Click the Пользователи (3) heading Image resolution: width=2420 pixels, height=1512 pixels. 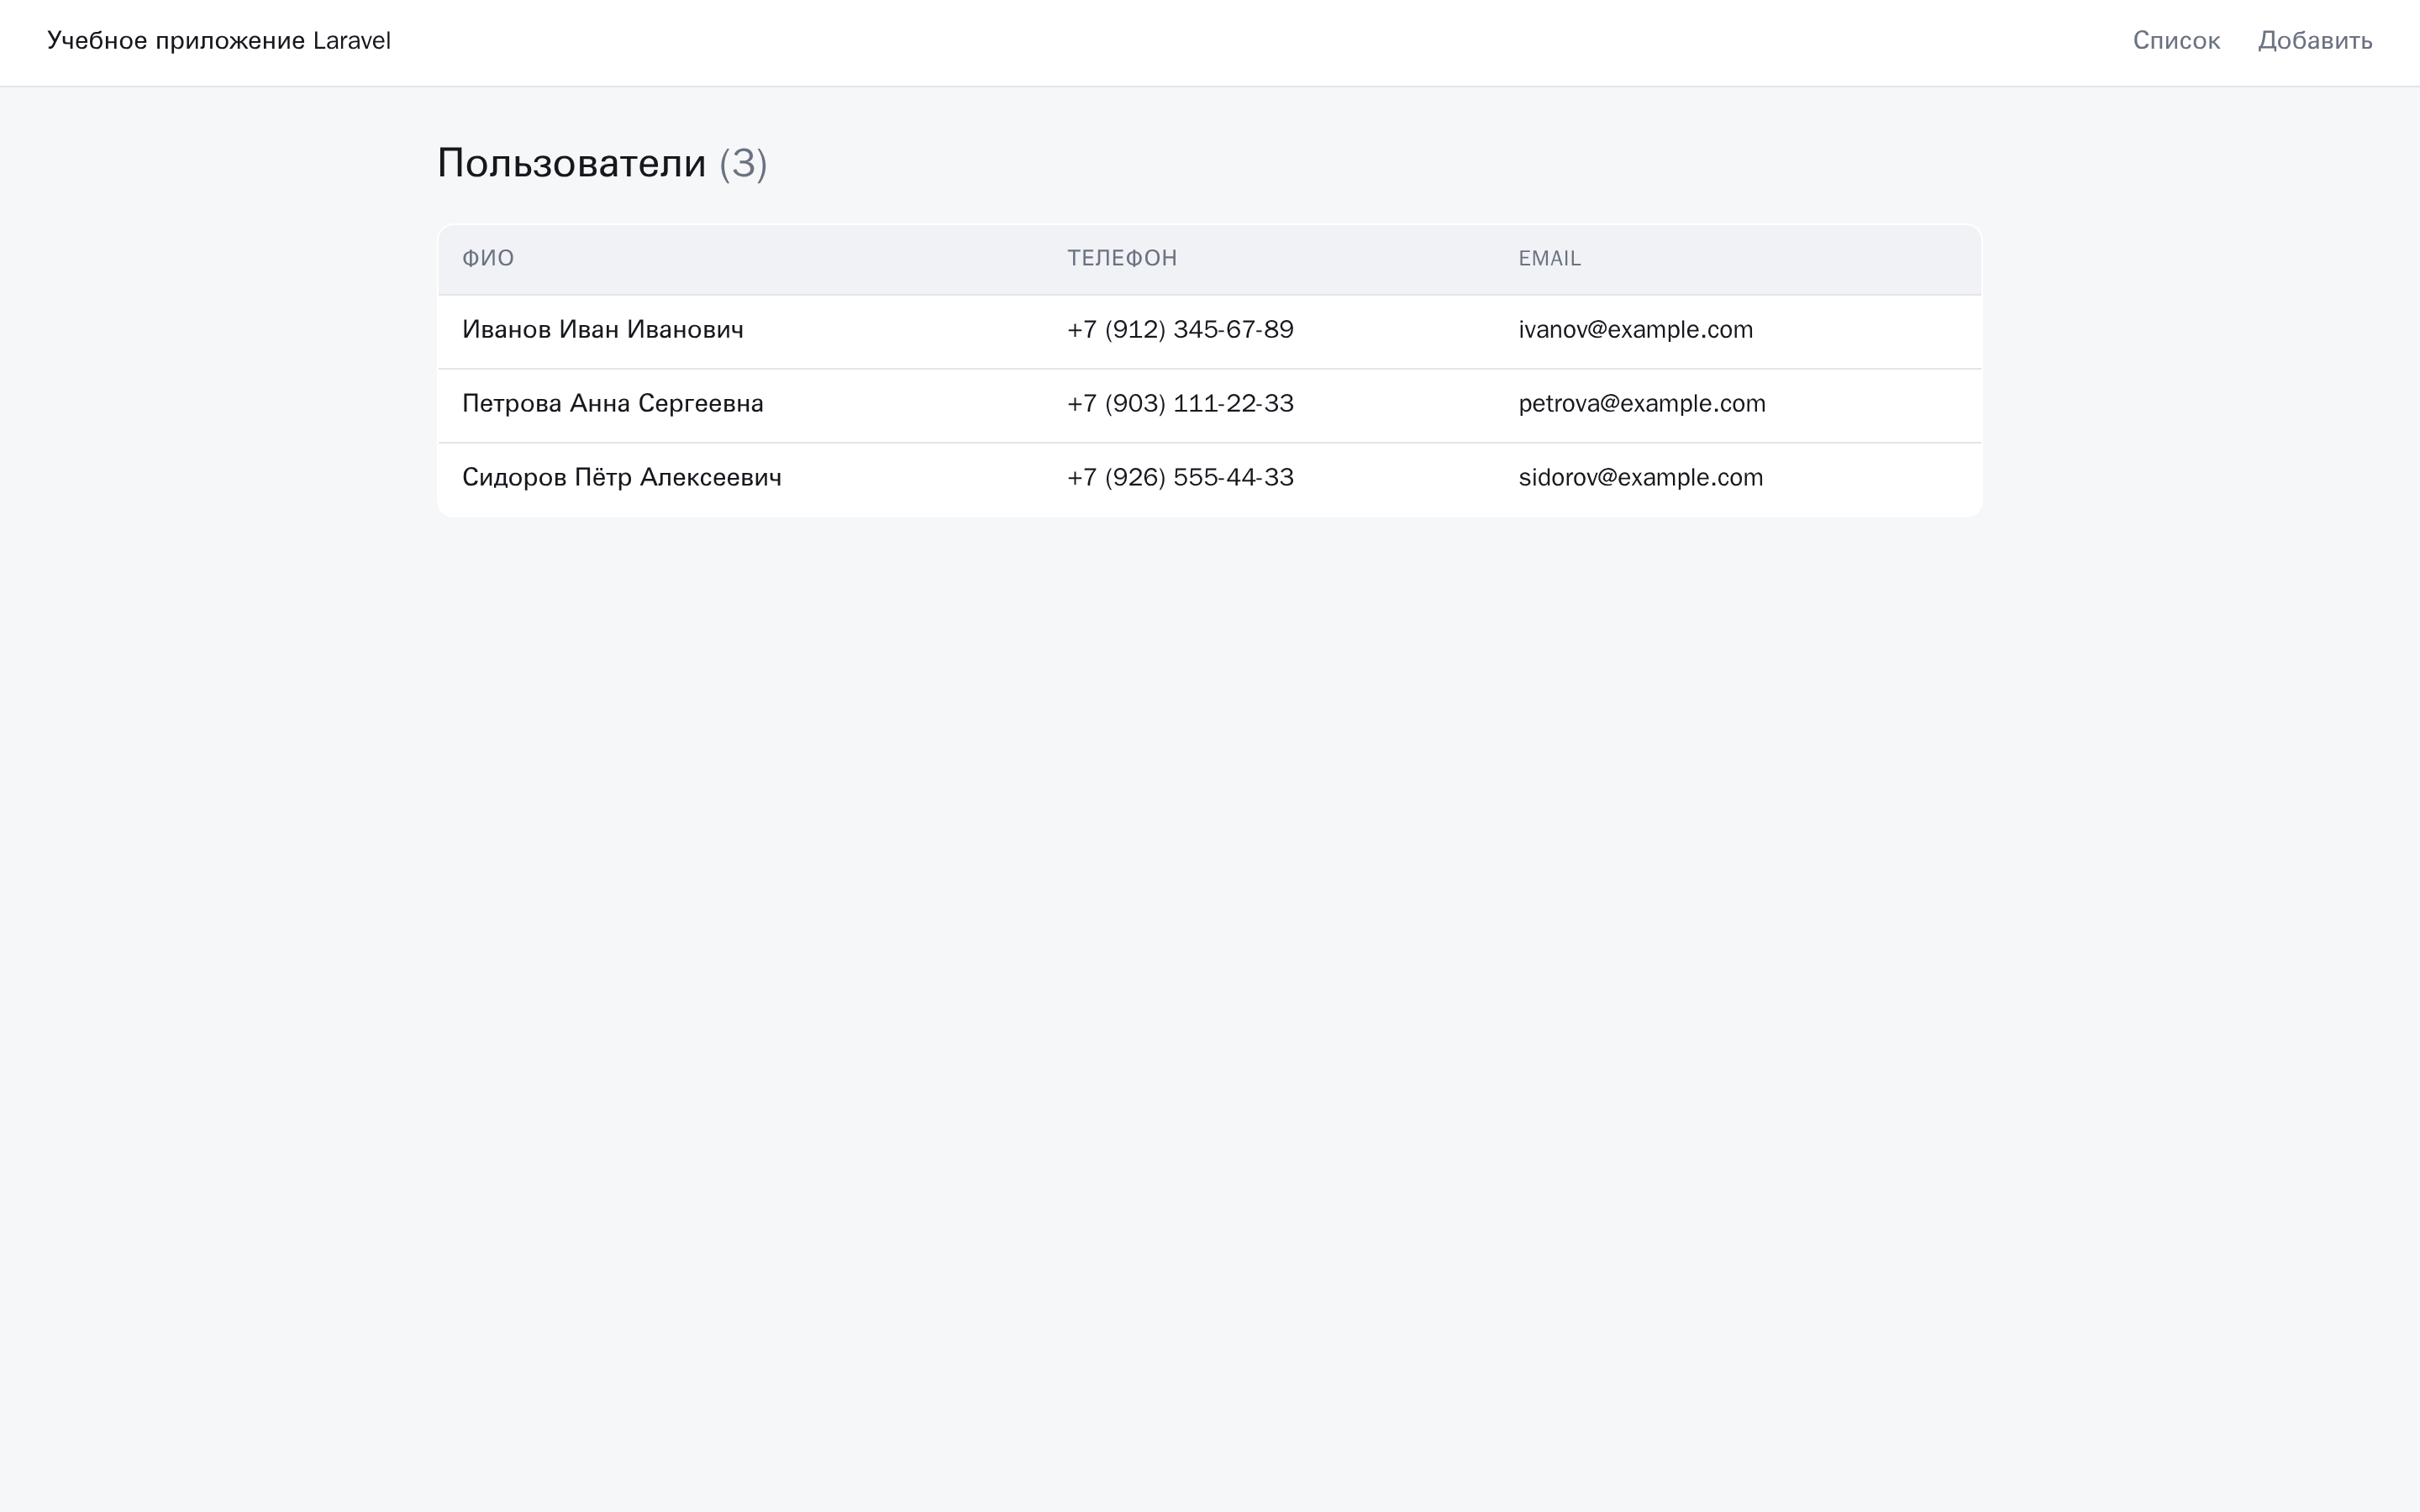pyautogui.click(x=602, y=164)
